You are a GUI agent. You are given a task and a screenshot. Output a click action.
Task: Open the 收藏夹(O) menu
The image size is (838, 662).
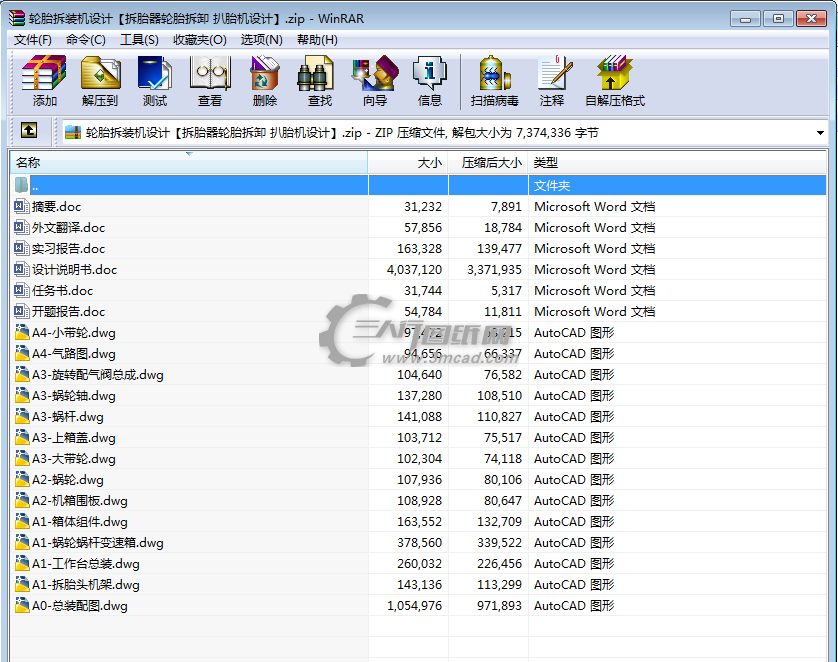199,40
